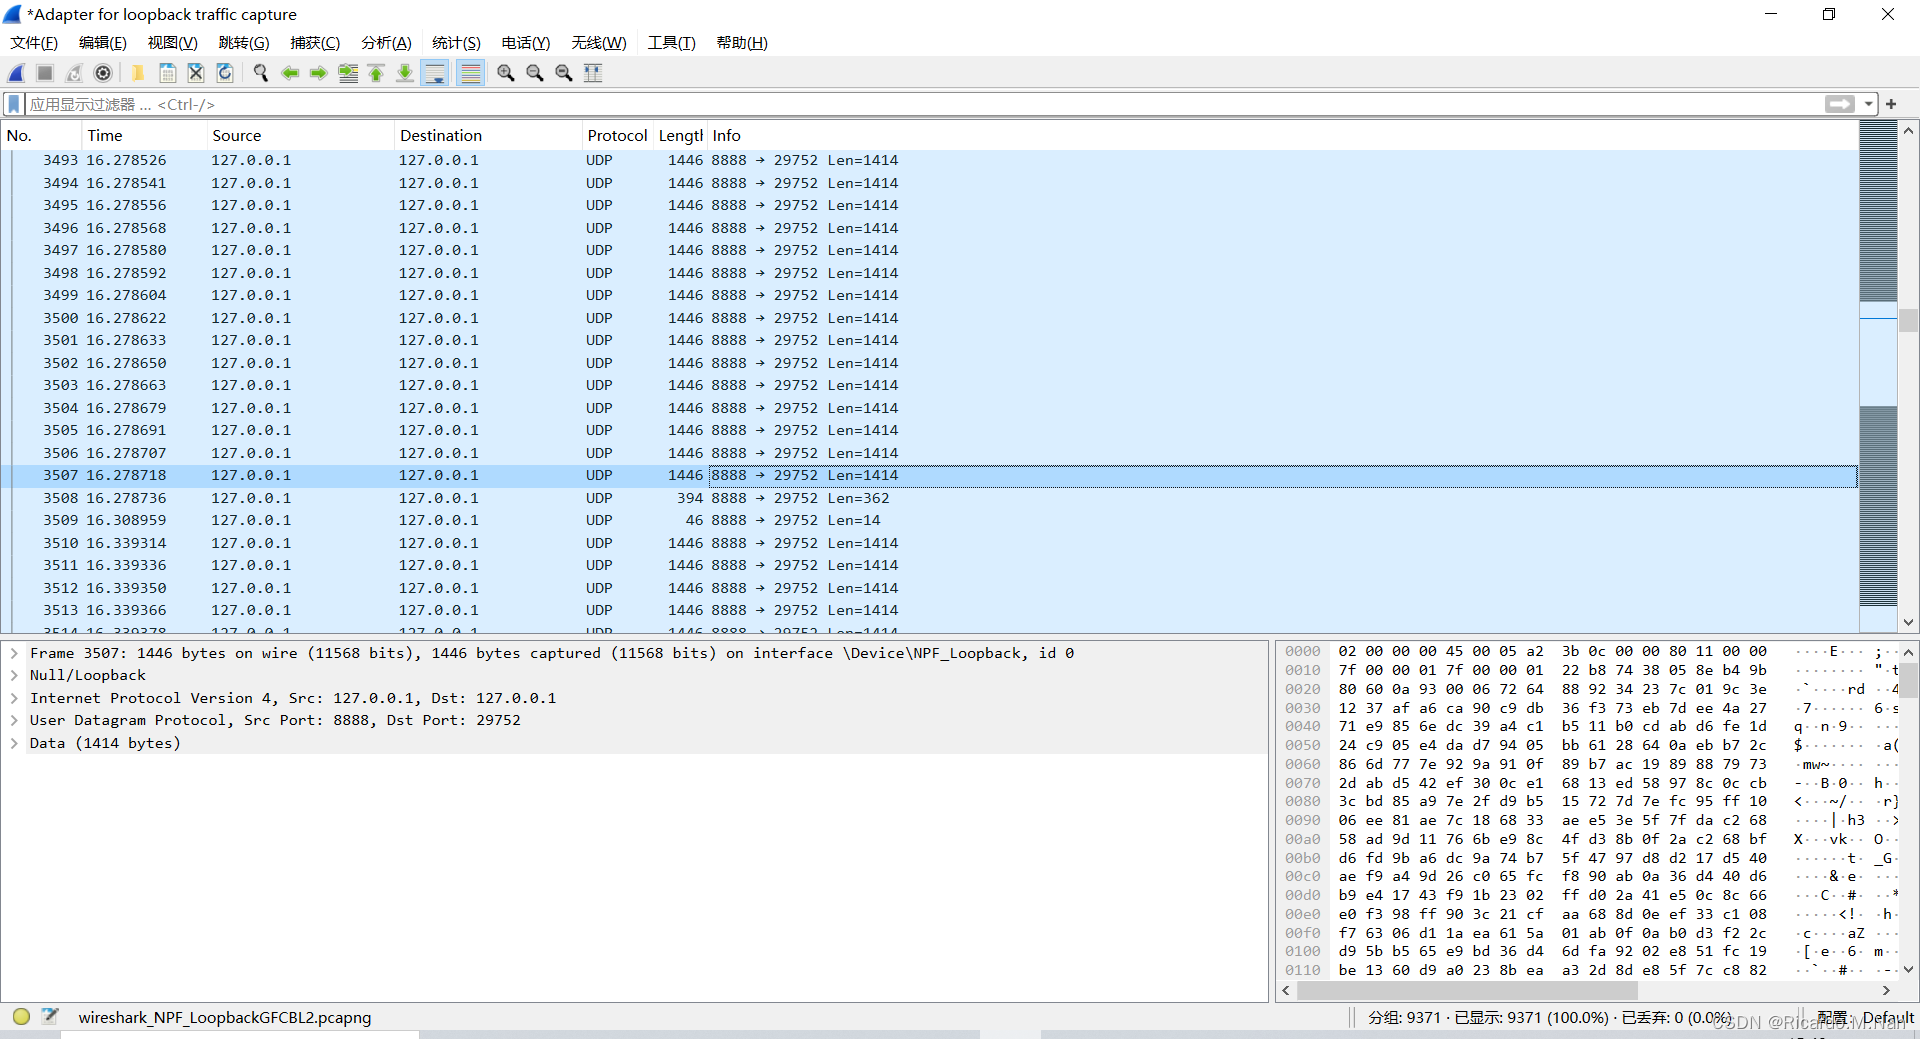1920x1039 pixels.
Task: Open the 编辑(E) menu
Action: (103, 42)
